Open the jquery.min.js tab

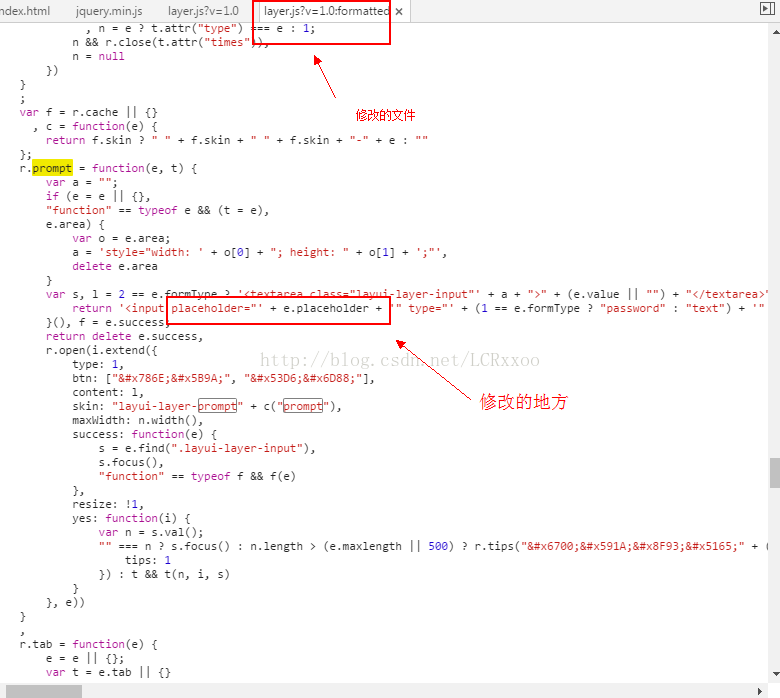coord(109,11)
